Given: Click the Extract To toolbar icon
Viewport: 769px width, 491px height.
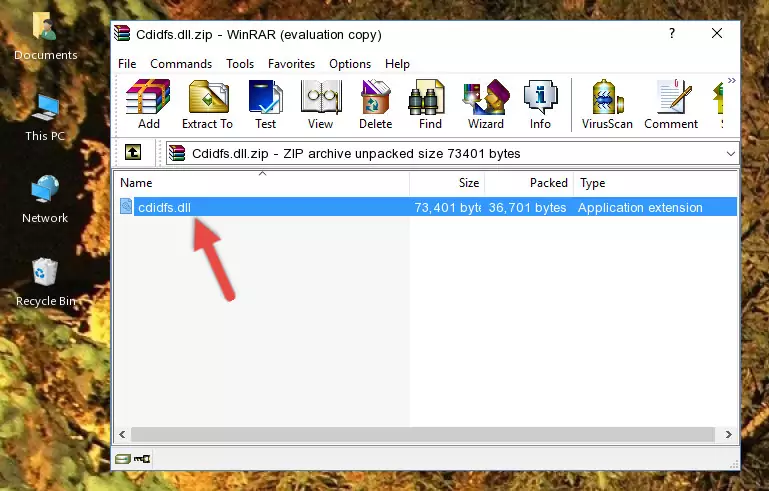Looking at the screenshot, I should pos(207,104).
